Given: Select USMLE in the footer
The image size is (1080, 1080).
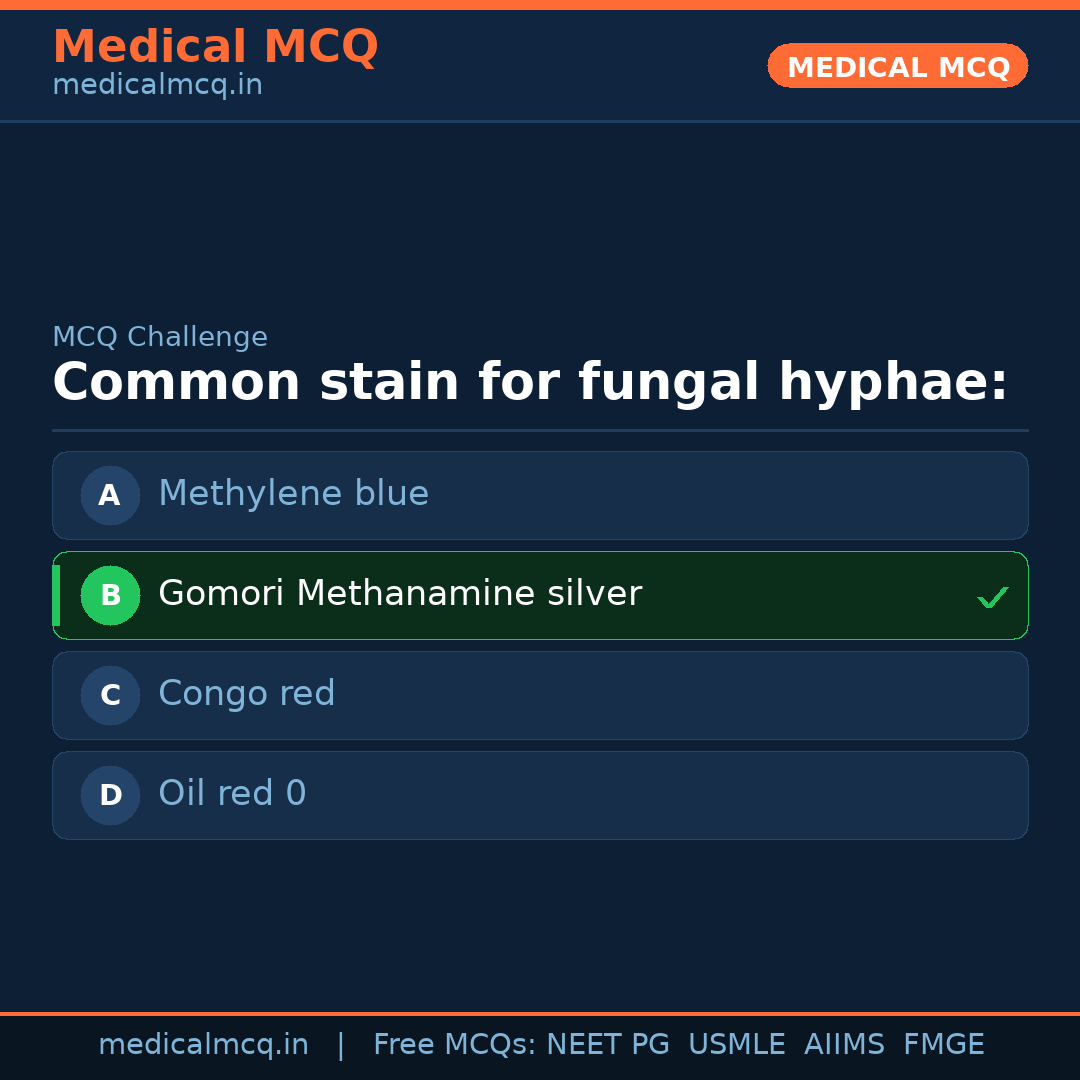Looking at the screenshot, I should 736,1045.
